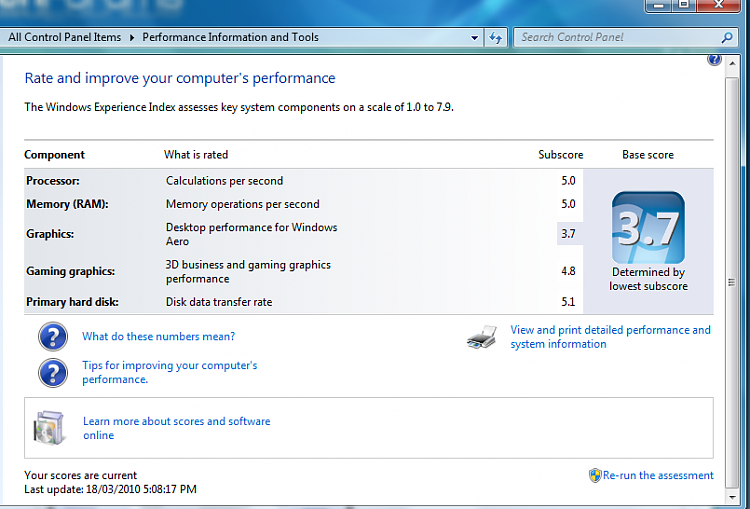The height and width of the screenshot is (509, 750).
Task: Click the Gaming graphics subscore 4.8
Action: tap(568, 271)
